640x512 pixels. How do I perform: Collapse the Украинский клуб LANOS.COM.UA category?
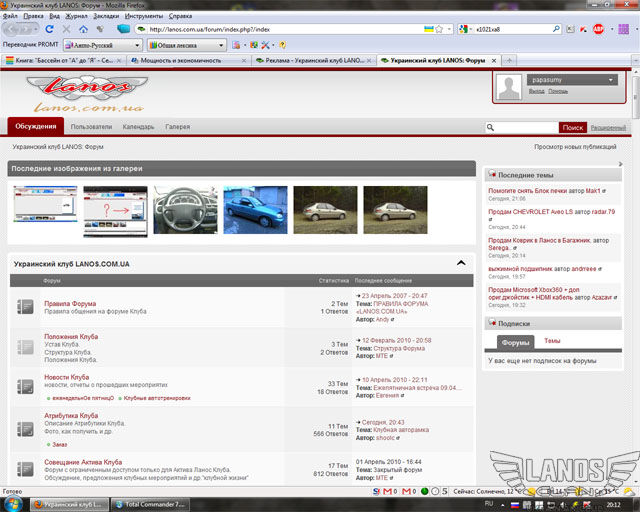pyautogui.click(x=461, y=263)
